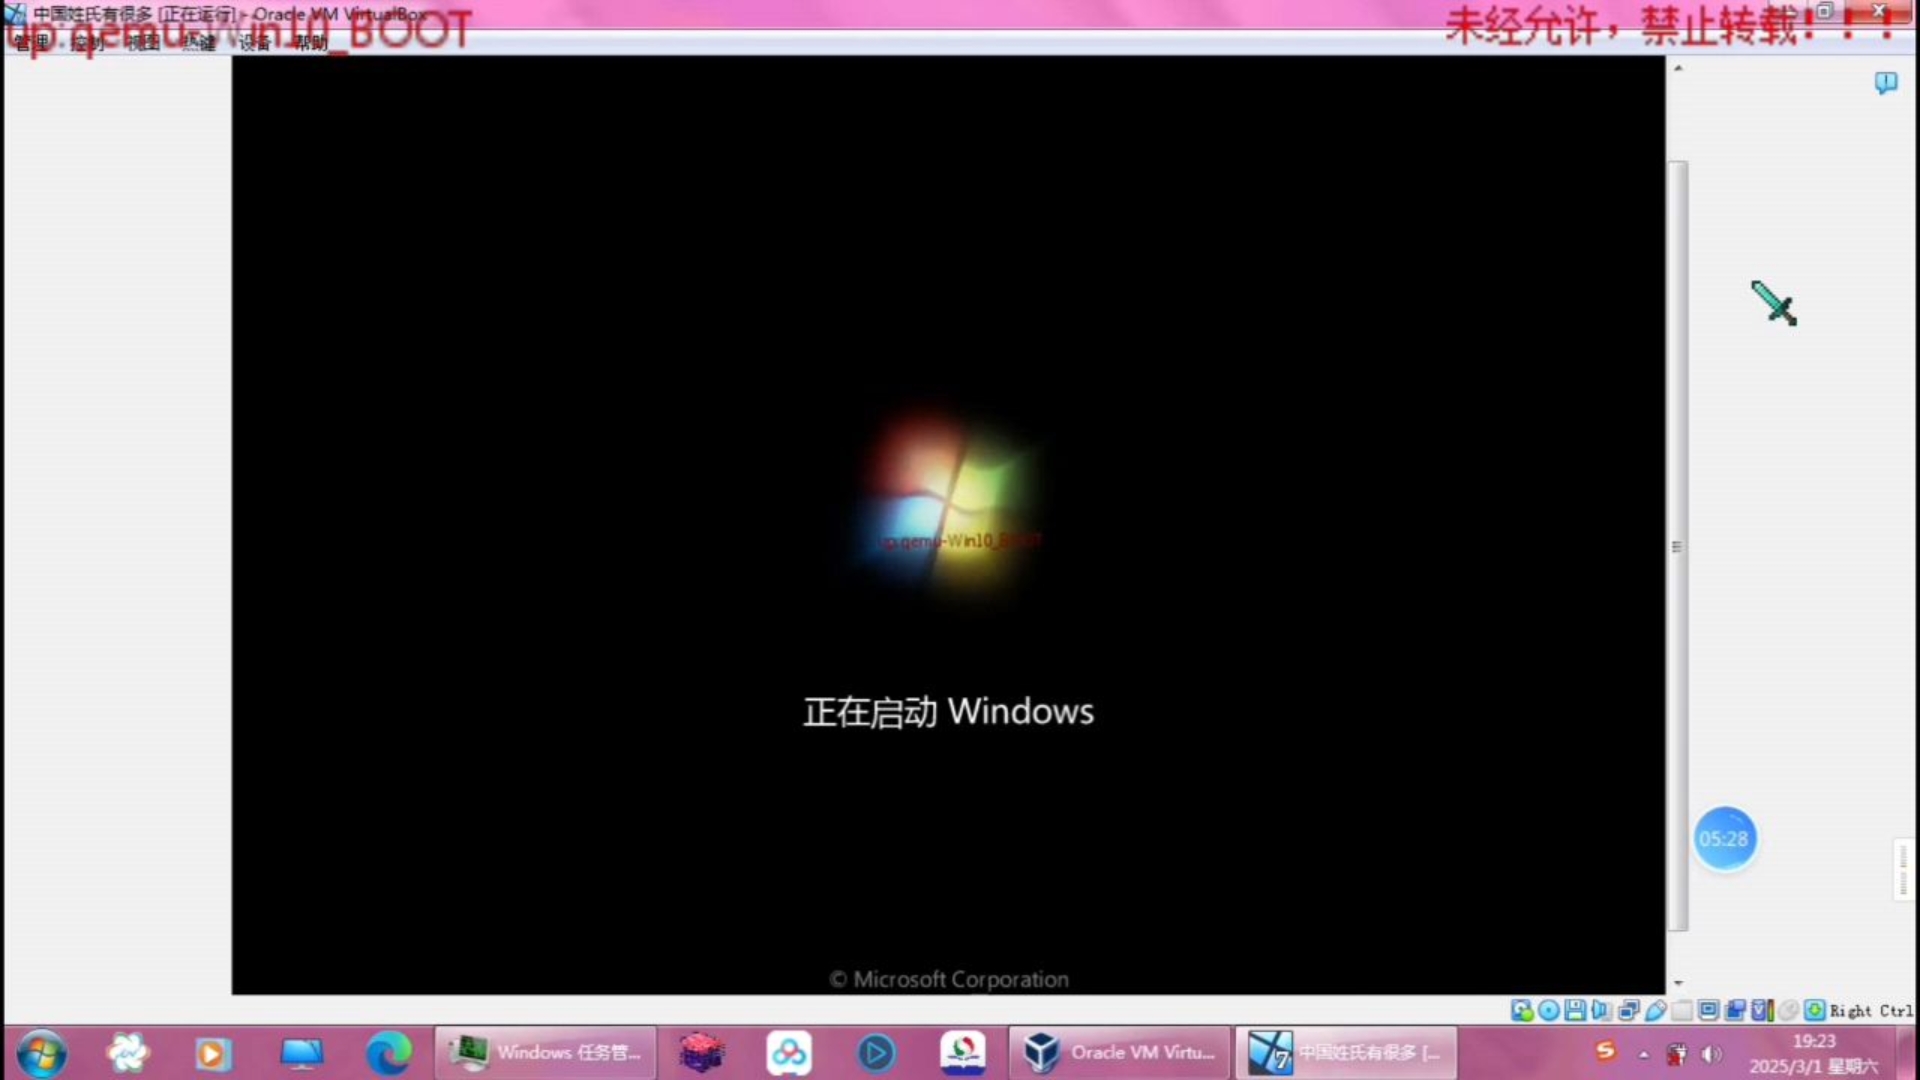Viewport: 1920px width, 1080px height.
Task: Click the USB devices icon on the status bar
Action: coord(1655,1011)
